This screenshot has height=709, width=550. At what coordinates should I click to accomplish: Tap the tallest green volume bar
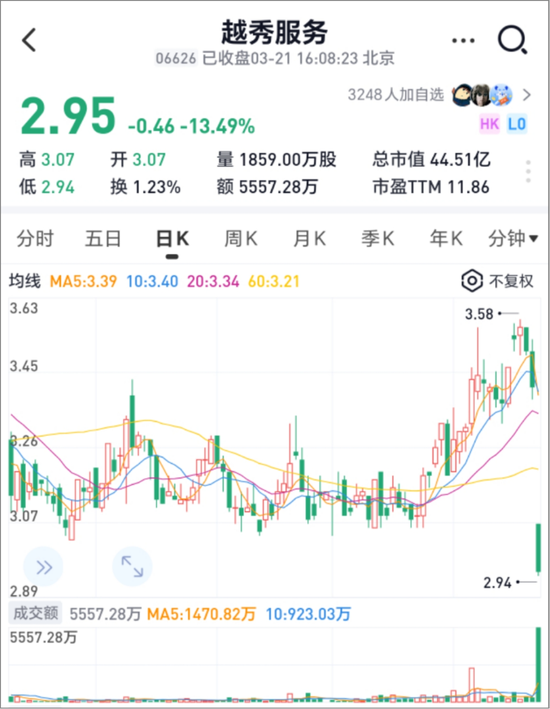538,664
